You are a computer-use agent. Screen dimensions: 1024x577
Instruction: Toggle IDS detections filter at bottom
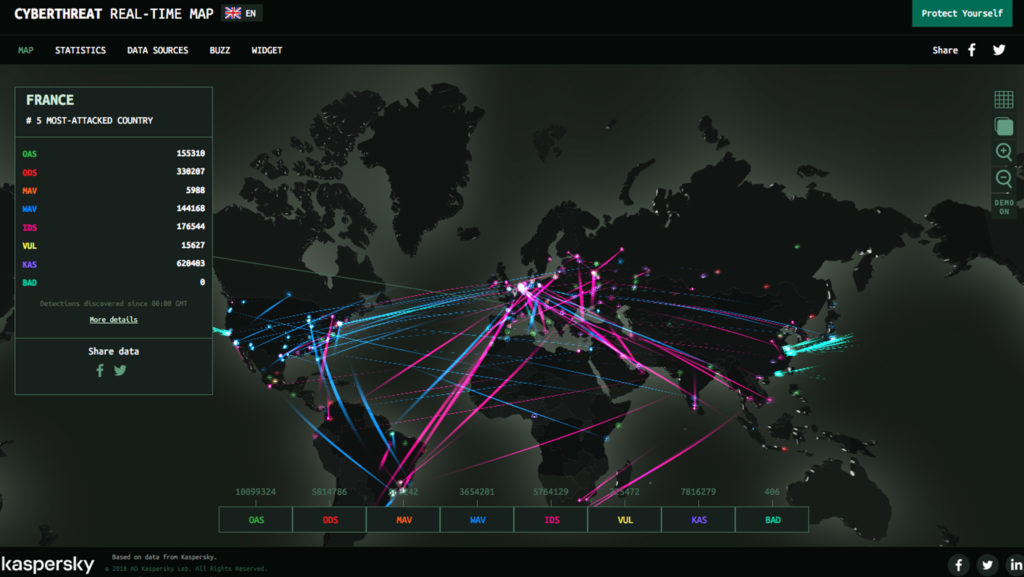pos(551,520)
